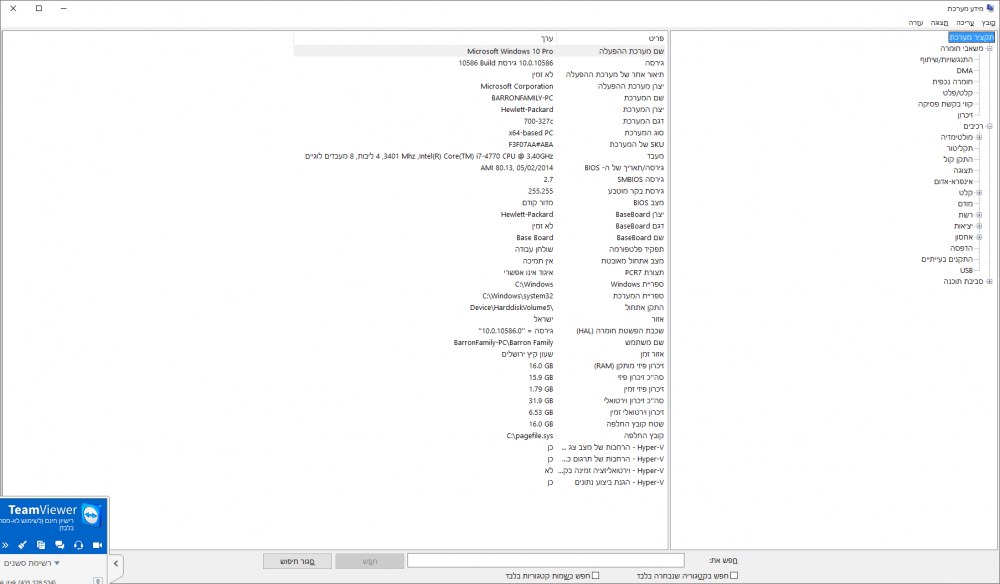Viewport: 1000px width, 584px height.
Task: Click the TeamViewer double-arrow expand icon
Action: [5, 545]
